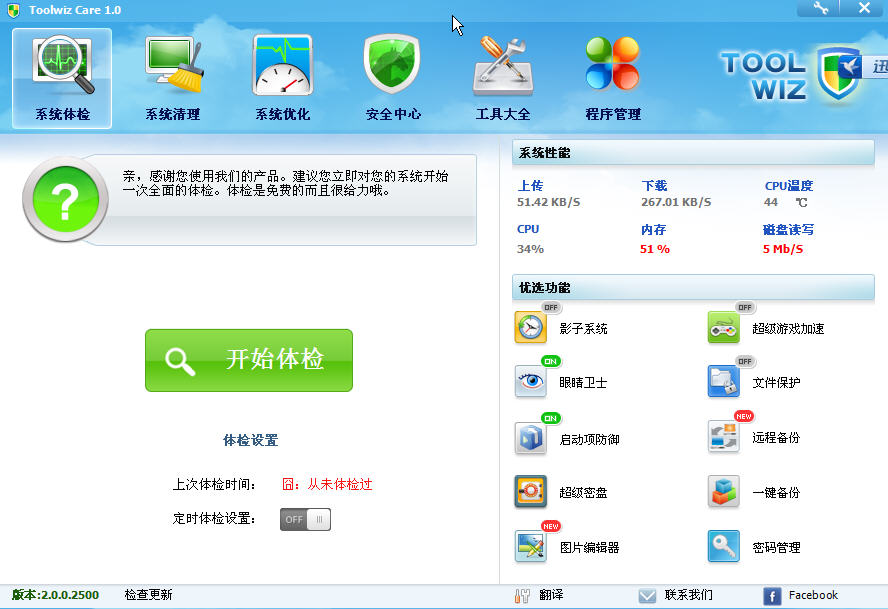888x609 pixels.
Task: Select 程序管理 tab
Action: click(613, 78)
